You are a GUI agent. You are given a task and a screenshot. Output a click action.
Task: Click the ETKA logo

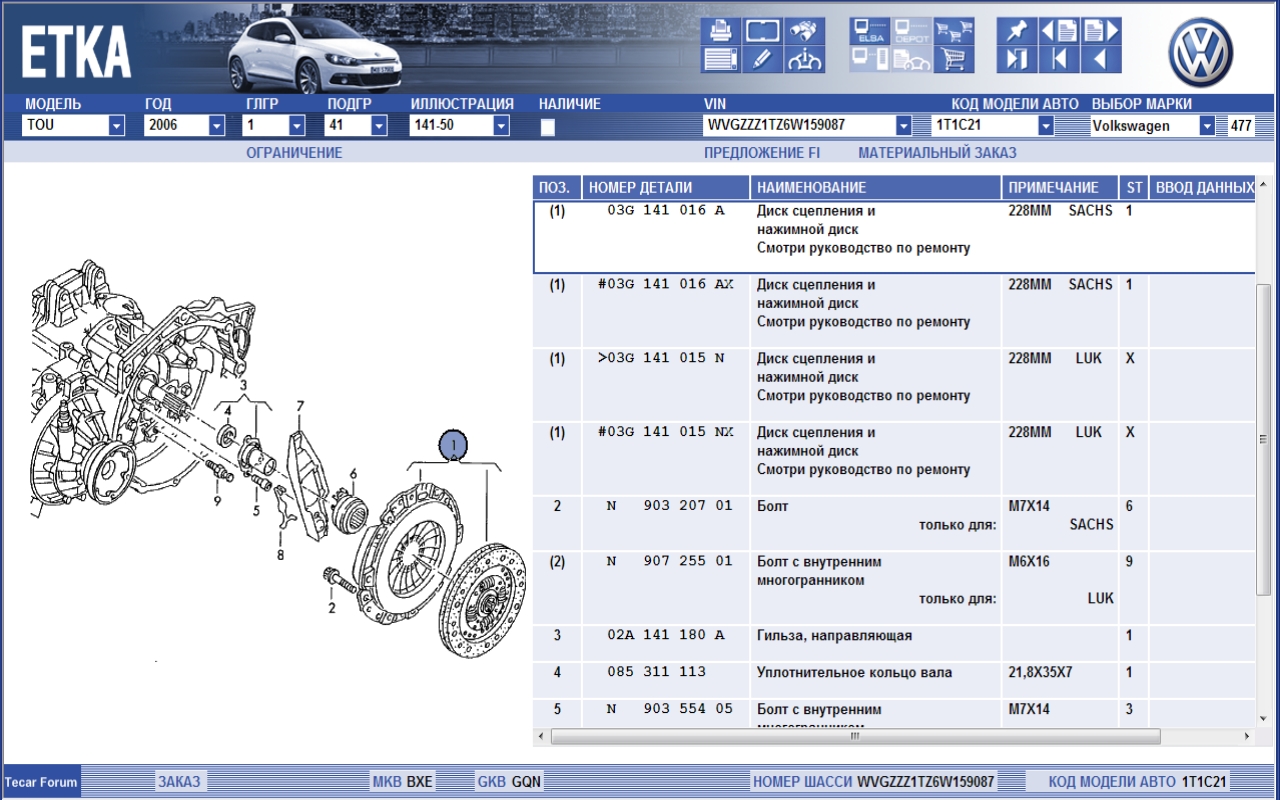pyautogui.click(x=76, y=53)
